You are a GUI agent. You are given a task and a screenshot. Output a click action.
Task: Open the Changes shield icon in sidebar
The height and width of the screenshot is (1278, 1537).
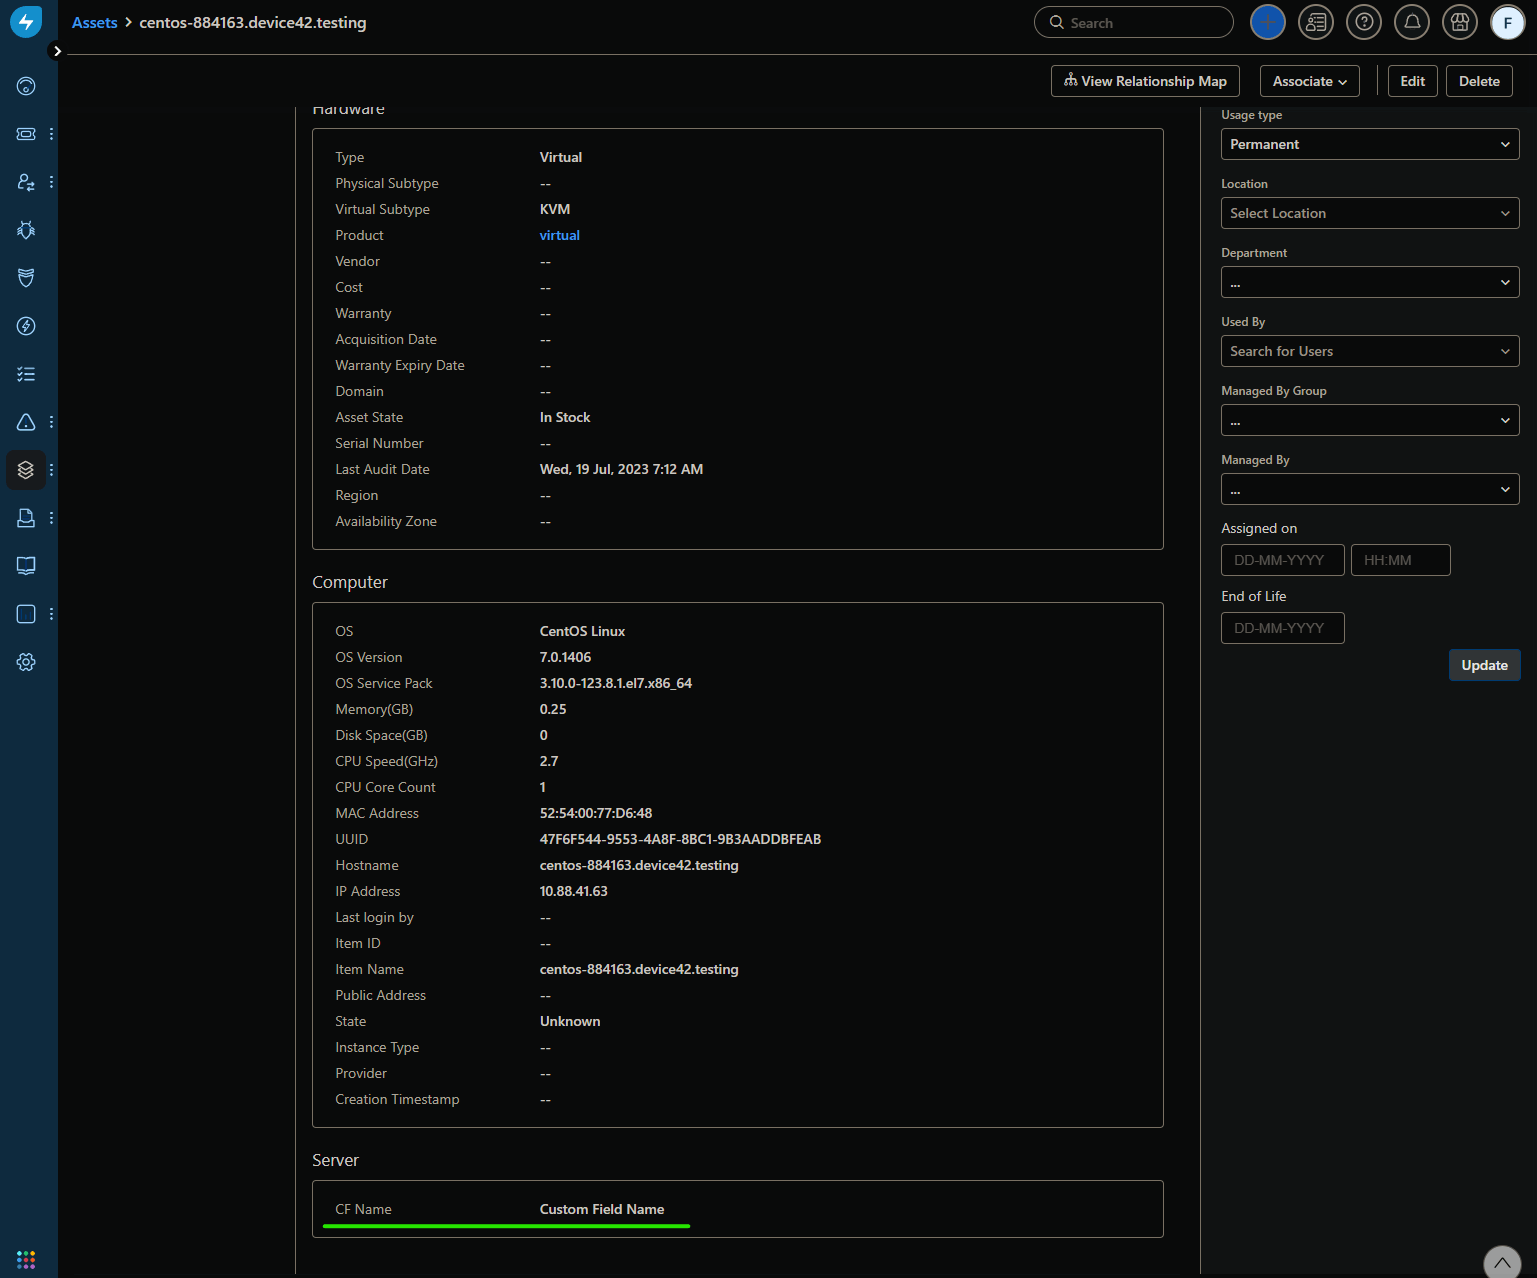[26, 277]
